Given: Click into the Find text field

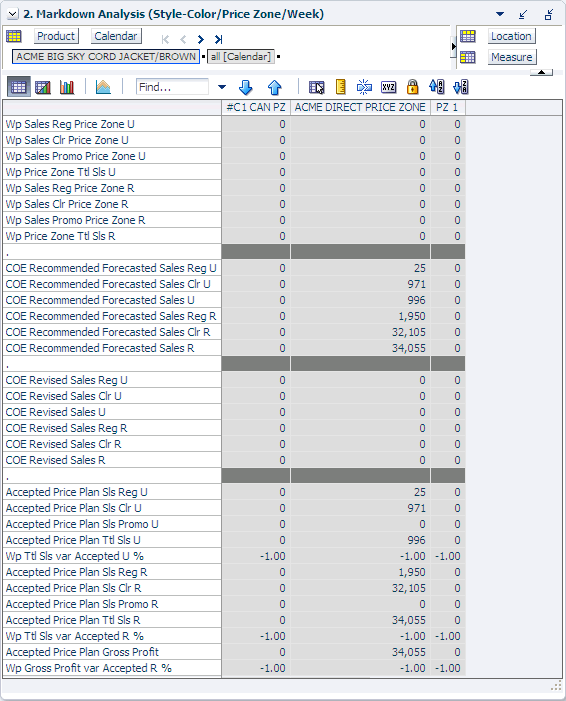Looking at the screenshot, I should [172, 87].
